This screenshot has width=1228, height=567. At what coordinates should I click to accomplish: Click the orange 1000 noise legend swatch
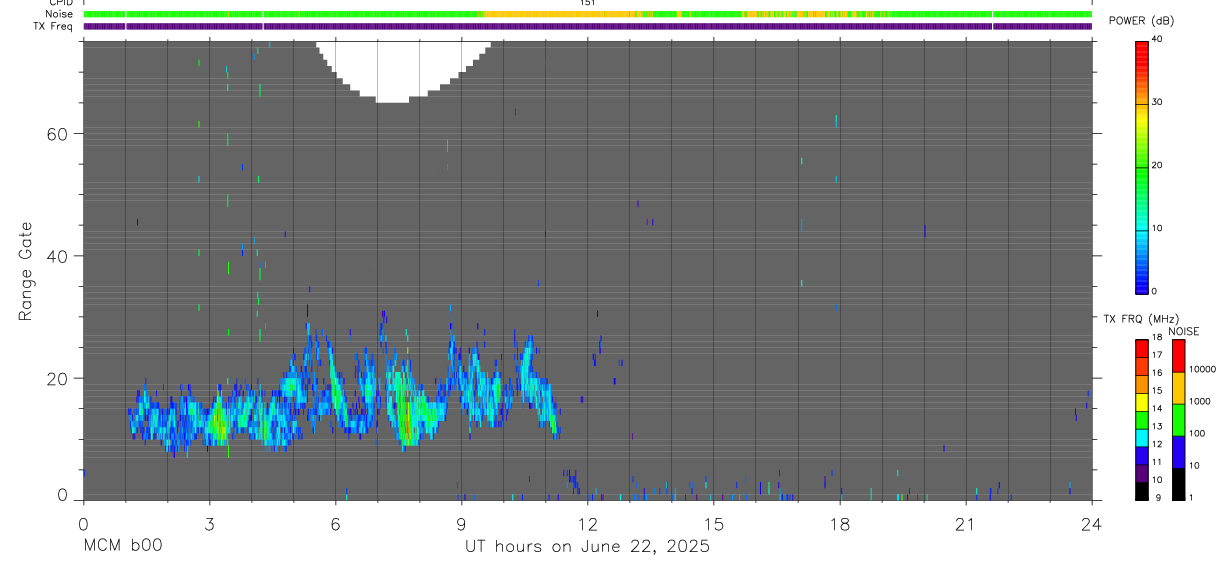pyautogui.click(x=1178, y=388)
